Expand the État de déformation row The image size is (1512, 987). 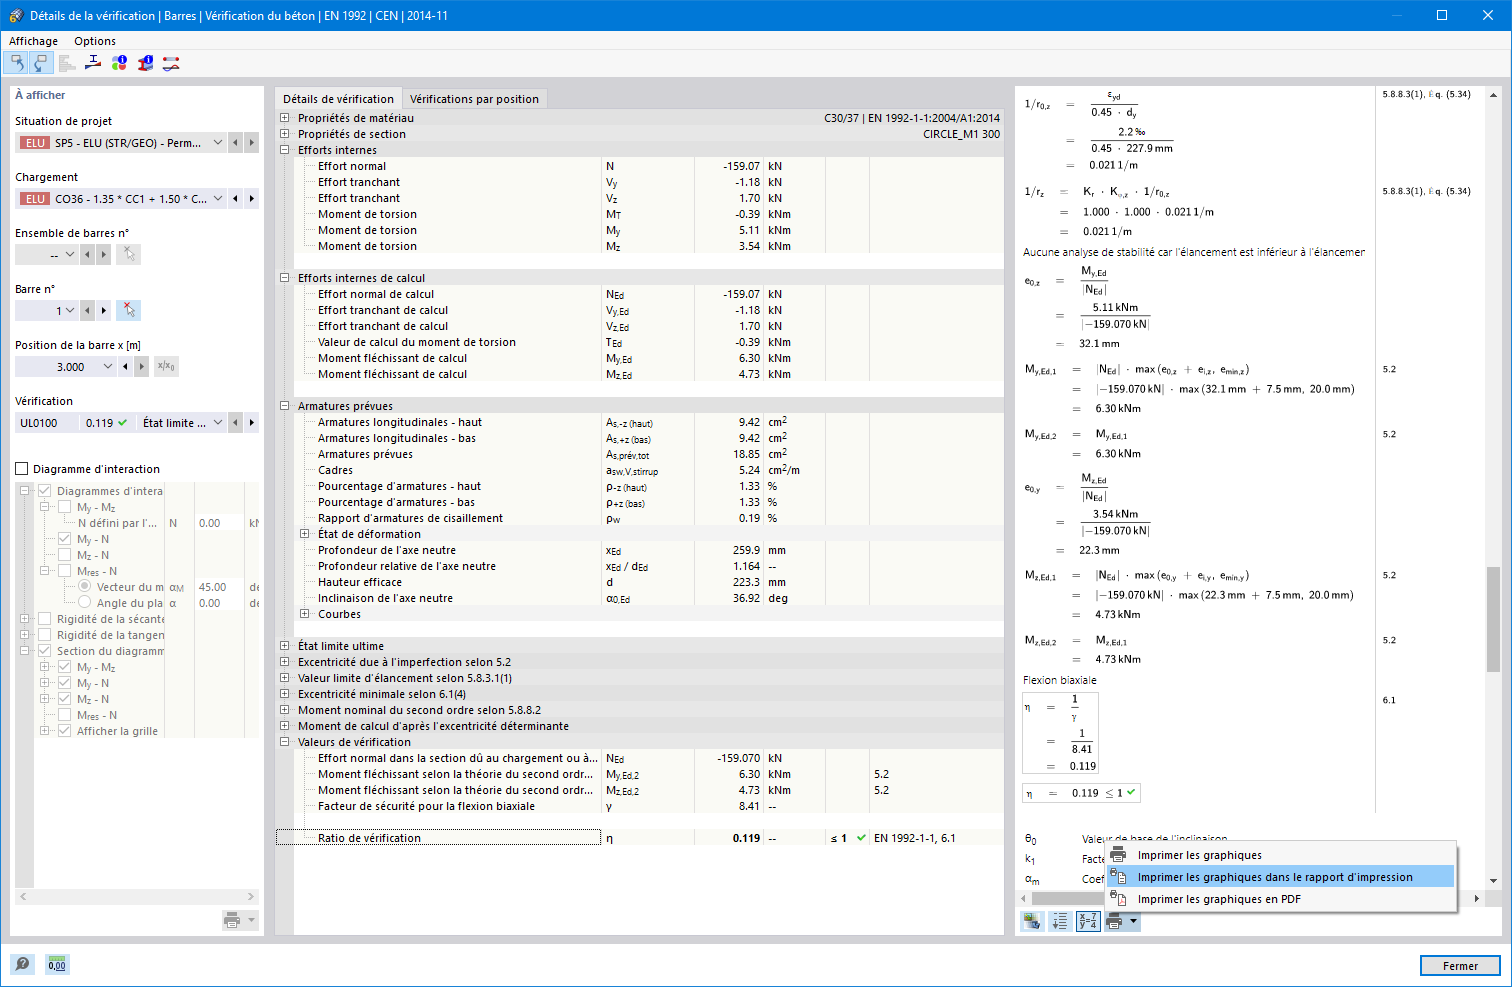coord(305,534)
